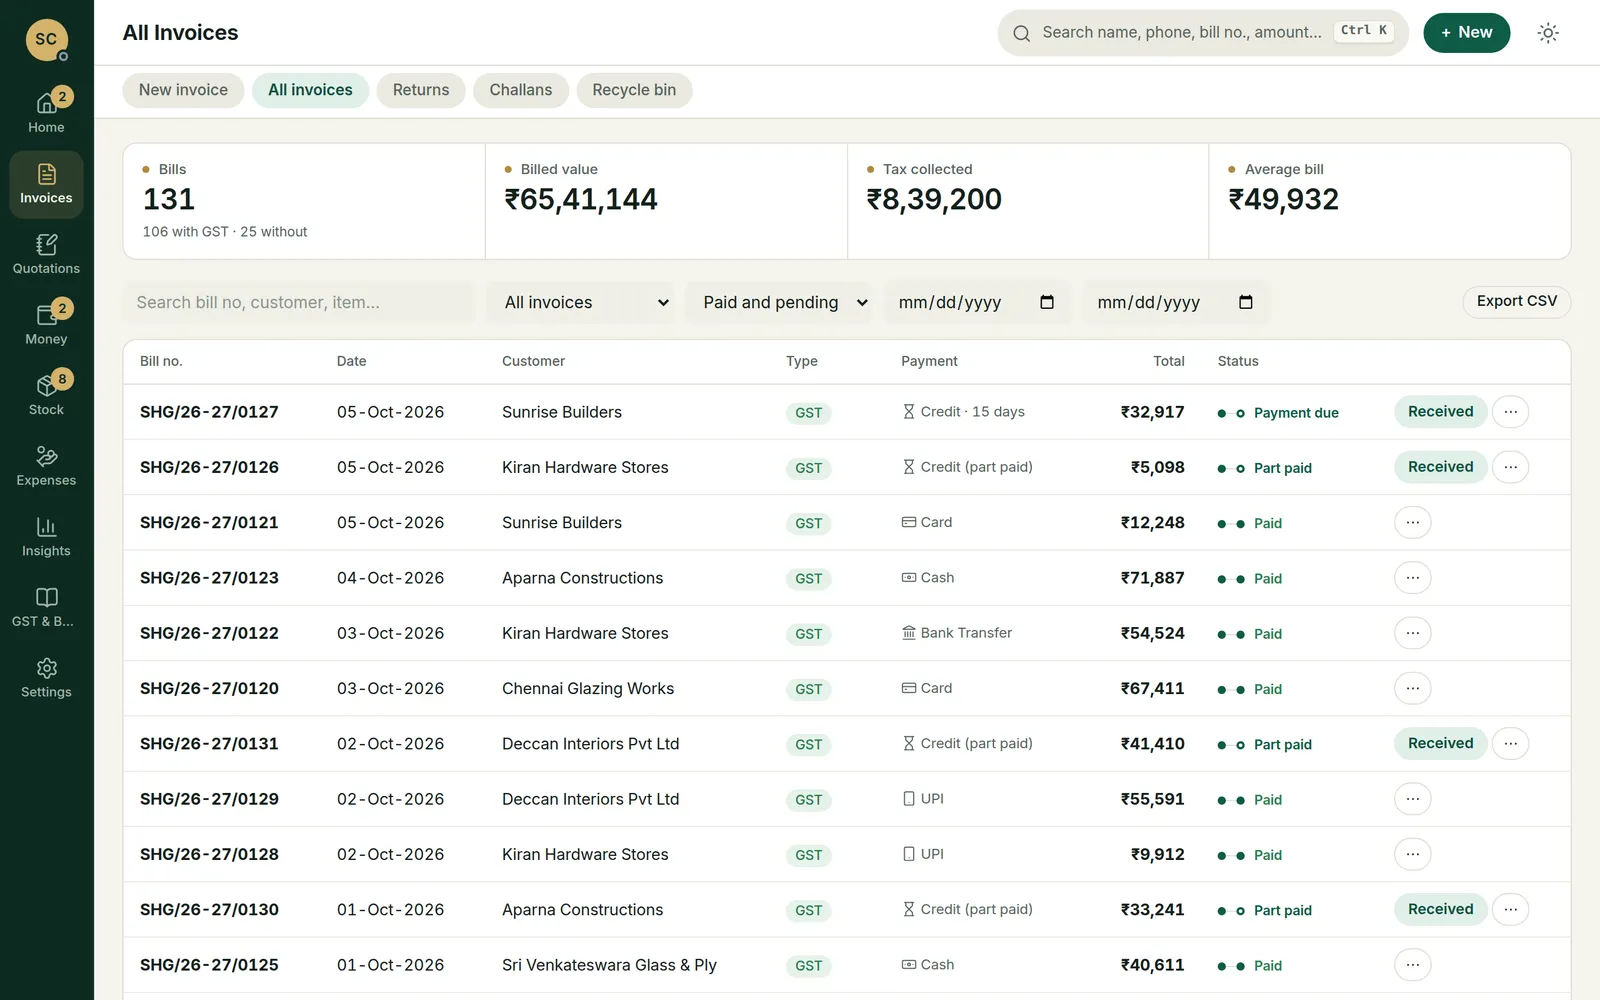This screenshot has width=1600, height=1000.
Task: Click customer Sri Venkateswara Glass & Ply
Action: [x=609, y=965]
